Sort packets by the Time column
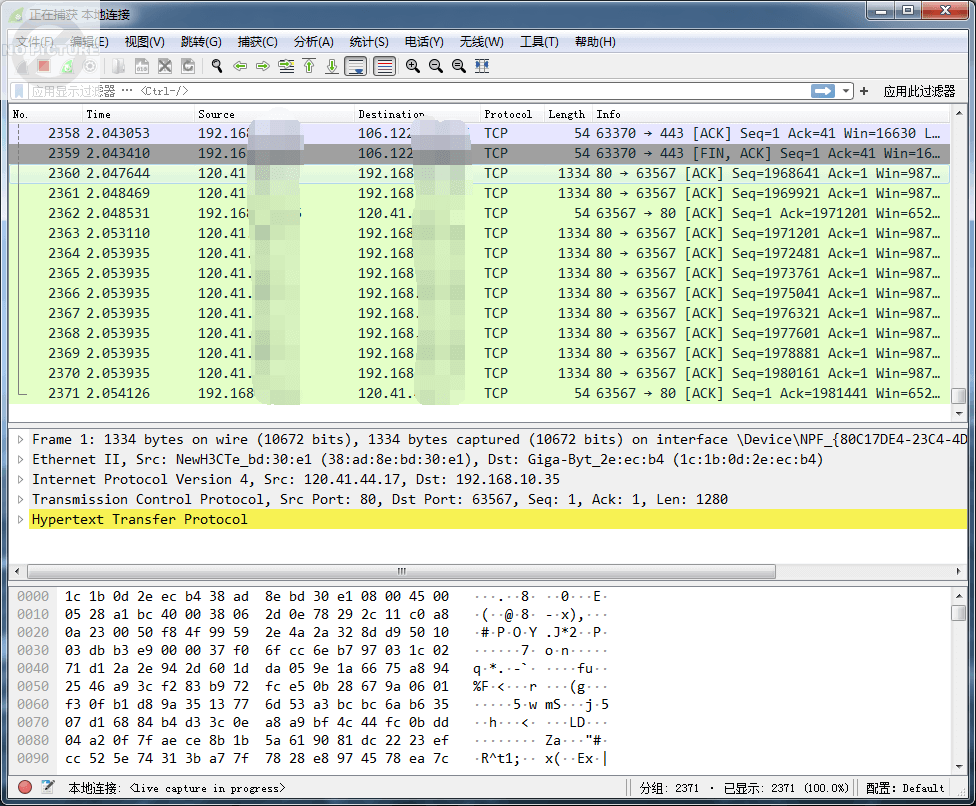Image resolution: width=976 pixels, height=806 pixels. tap(138, 114)
